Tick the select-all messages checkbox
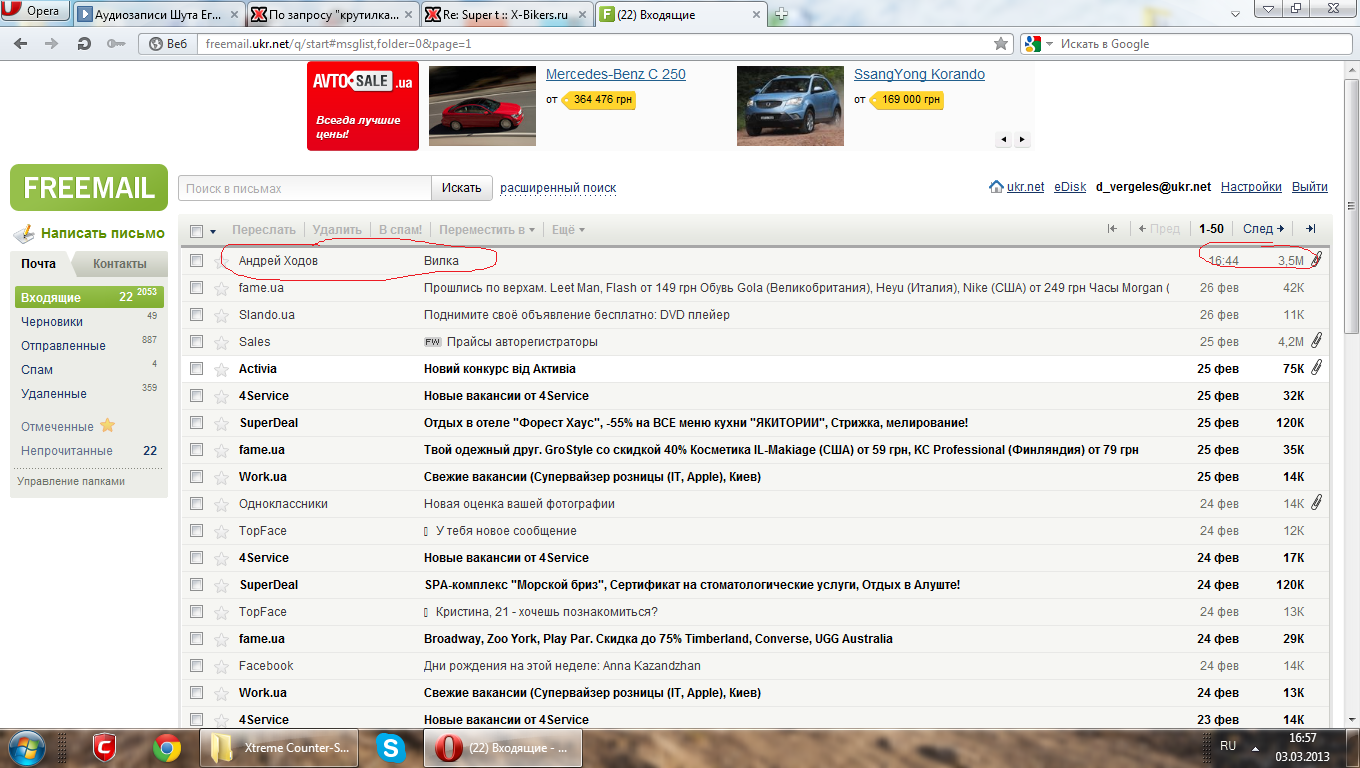1360x768 pixels. tap(197, 230)
